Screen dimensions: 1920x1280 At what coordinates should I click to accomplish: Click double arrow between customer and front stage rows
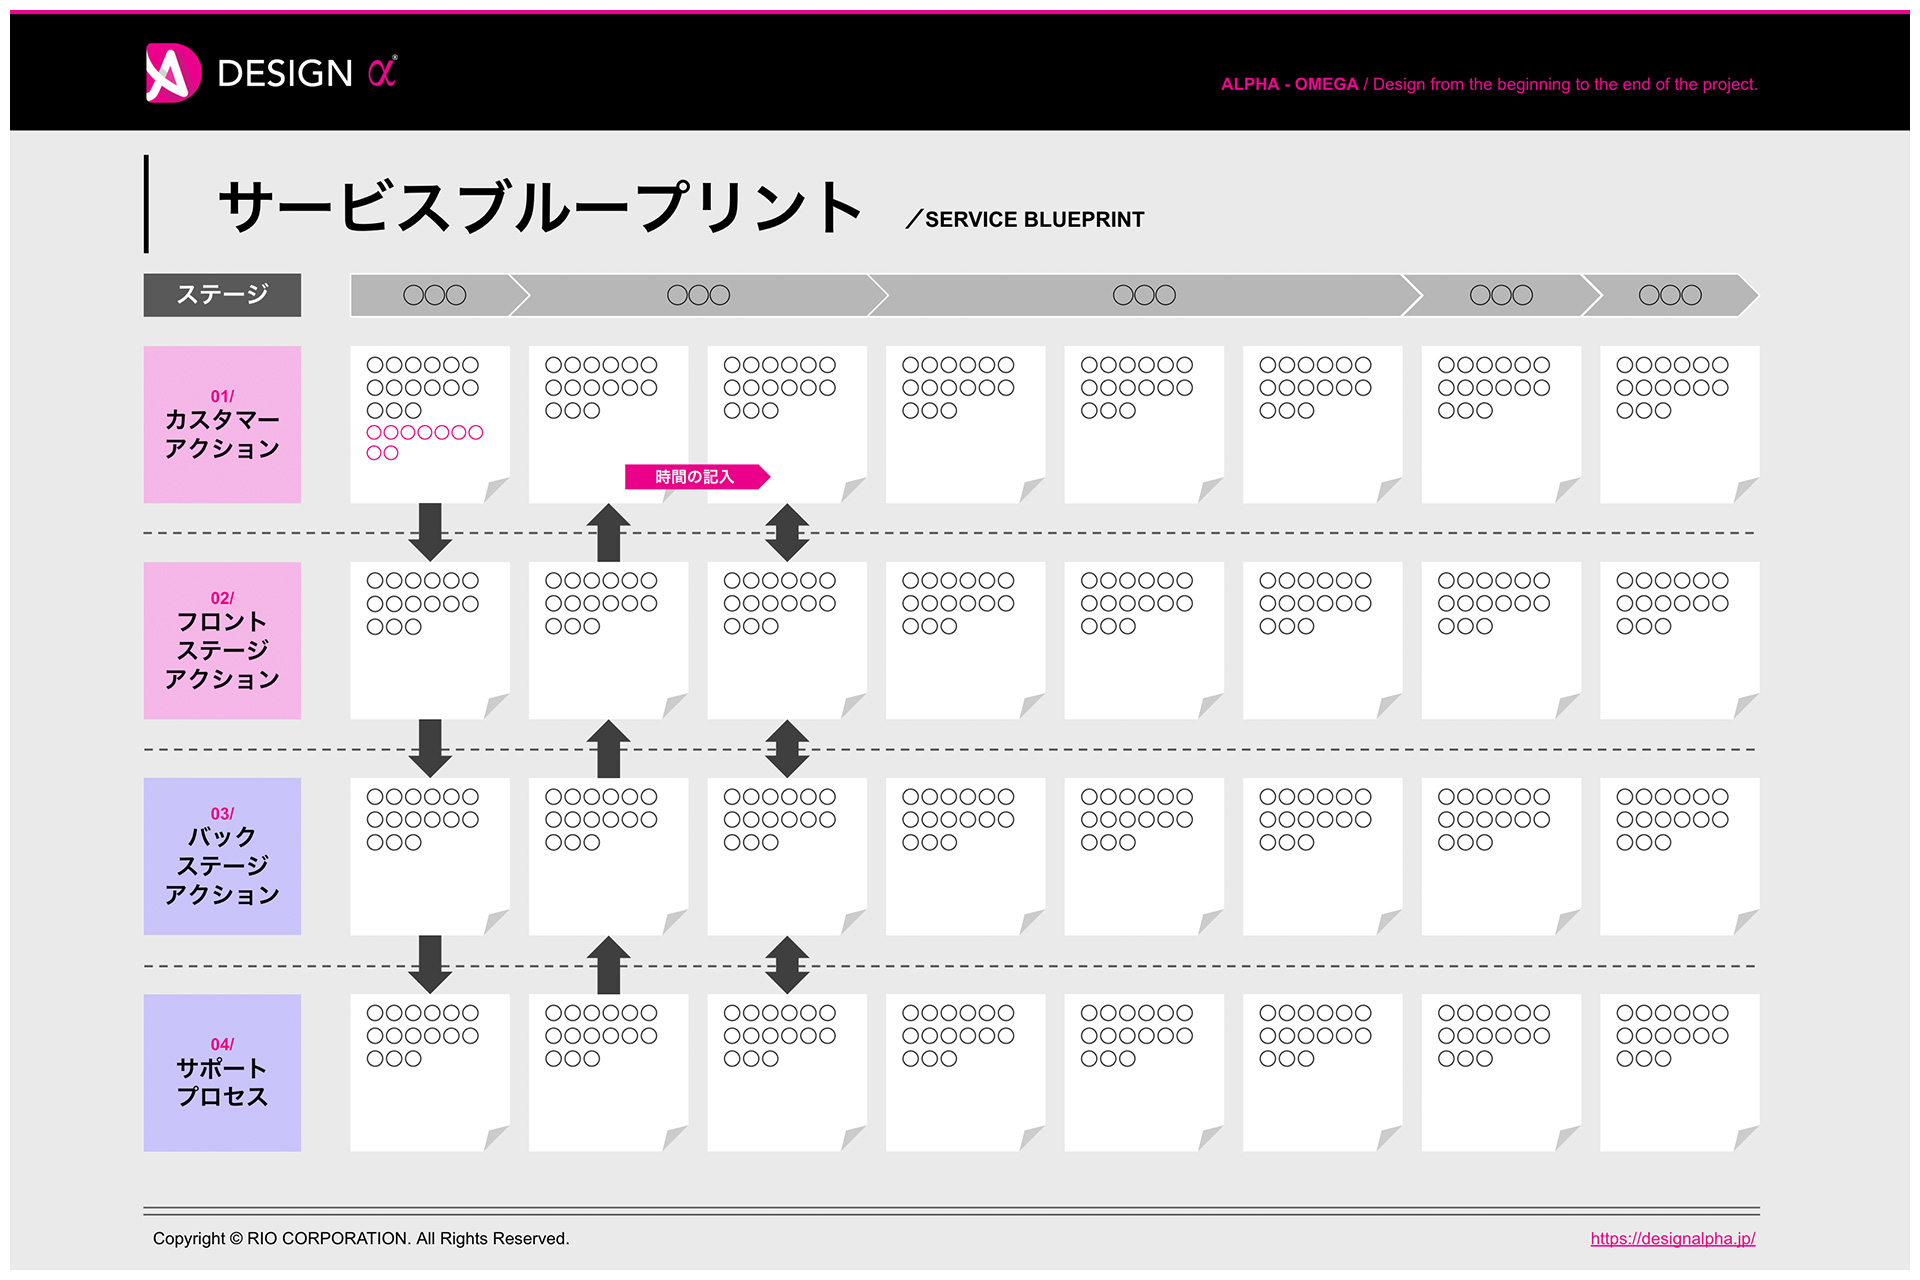point(787,532)
